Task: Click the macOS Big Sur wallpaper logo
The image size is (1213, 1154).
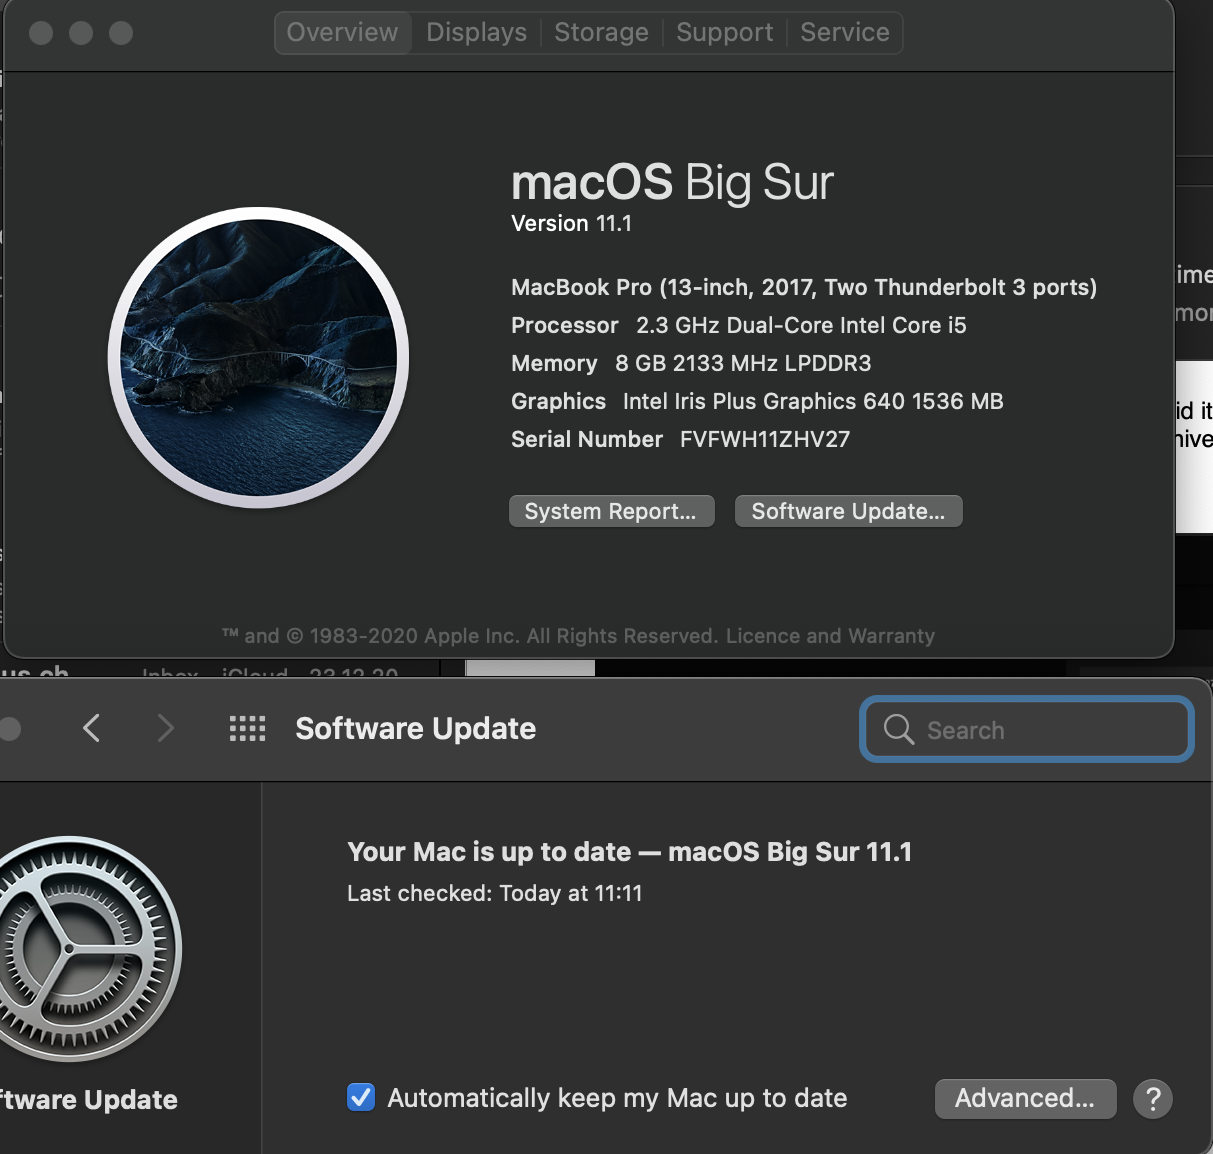Action: click(258, 357)
